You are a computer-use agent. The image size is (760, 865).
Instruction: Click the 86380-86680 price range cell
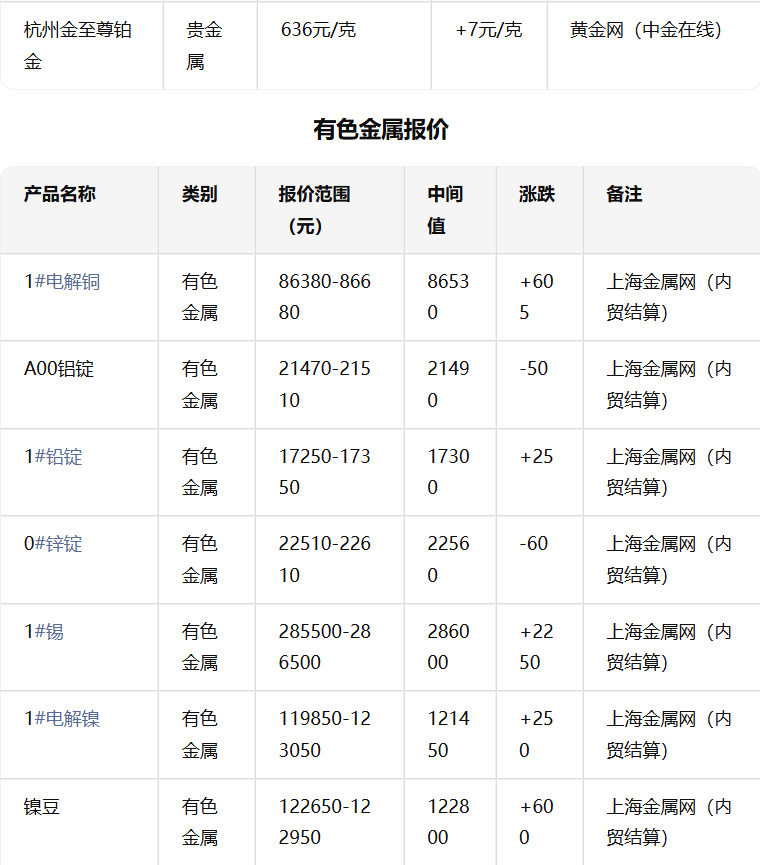pyautogui.click(x=324, y=297)
